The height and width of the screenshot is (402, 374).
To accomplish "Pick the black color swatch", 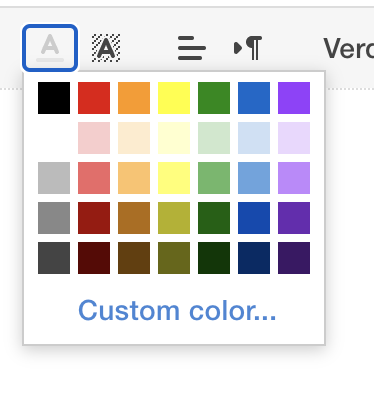I will tap(54, 98).
